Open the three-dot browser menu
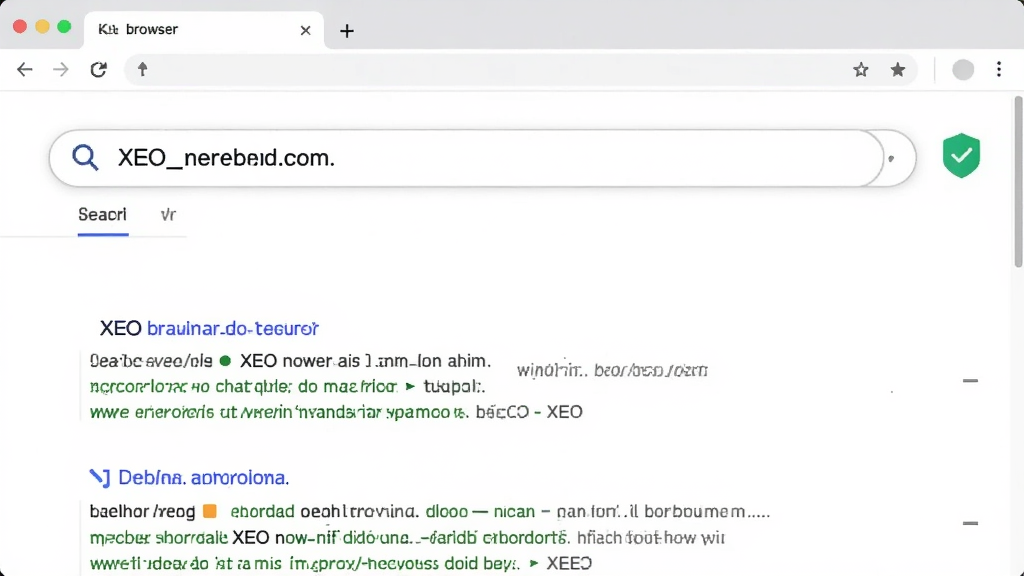This screenshot has height=576, width=1024. tap(999, 69)
